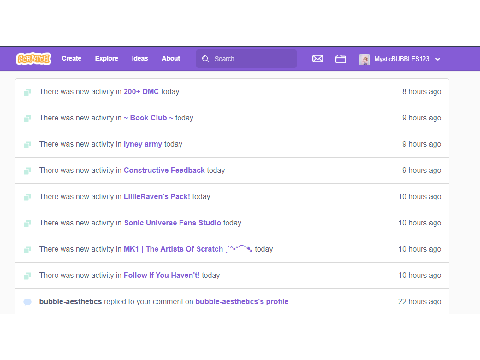480x360 pixels.
Task: Click the search magnifier icon
Action: click(205, 59)
